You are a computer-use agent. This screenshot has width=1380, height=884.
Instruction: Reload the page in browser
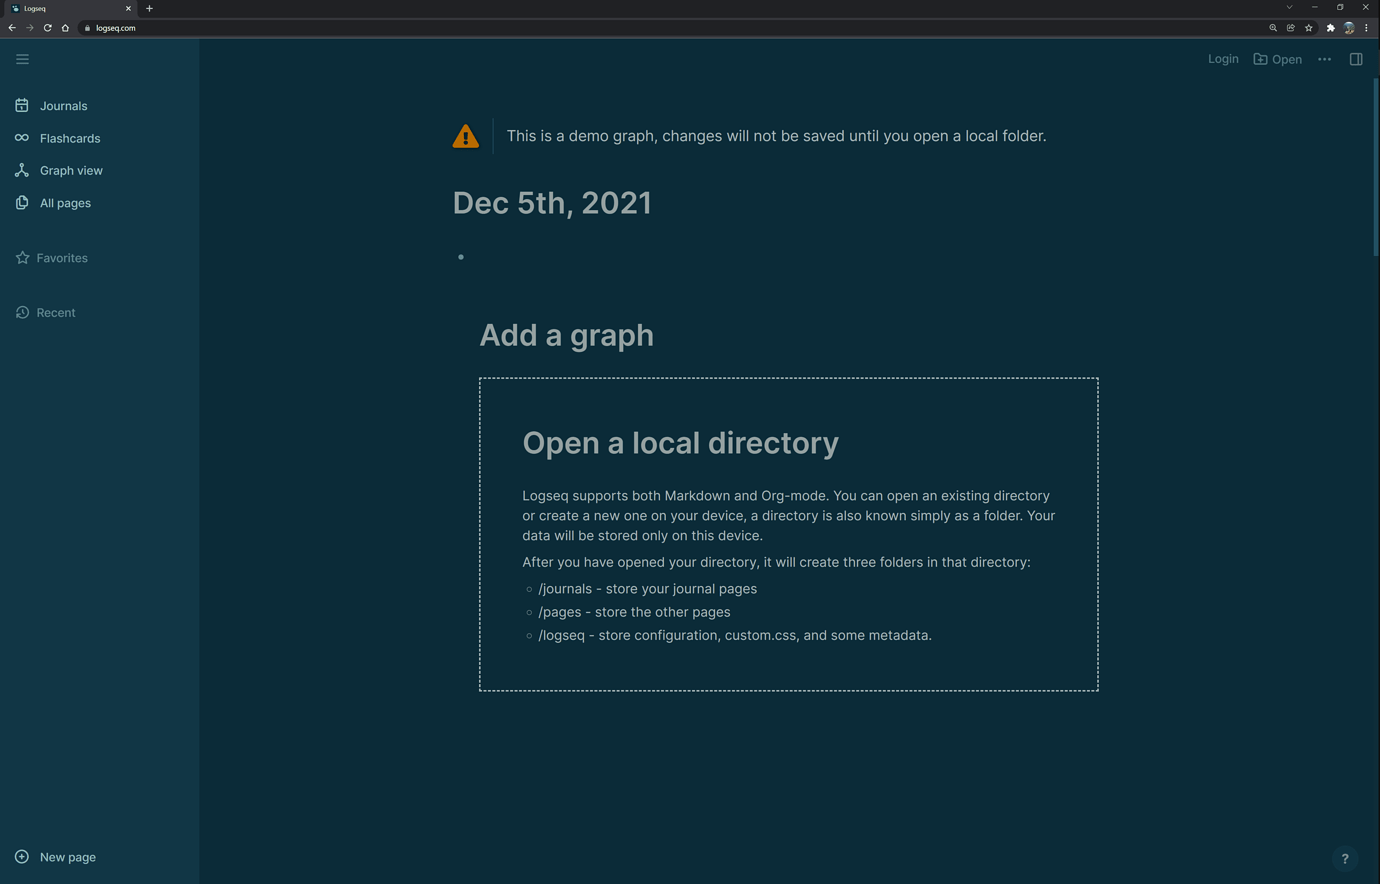coord(47,28)
